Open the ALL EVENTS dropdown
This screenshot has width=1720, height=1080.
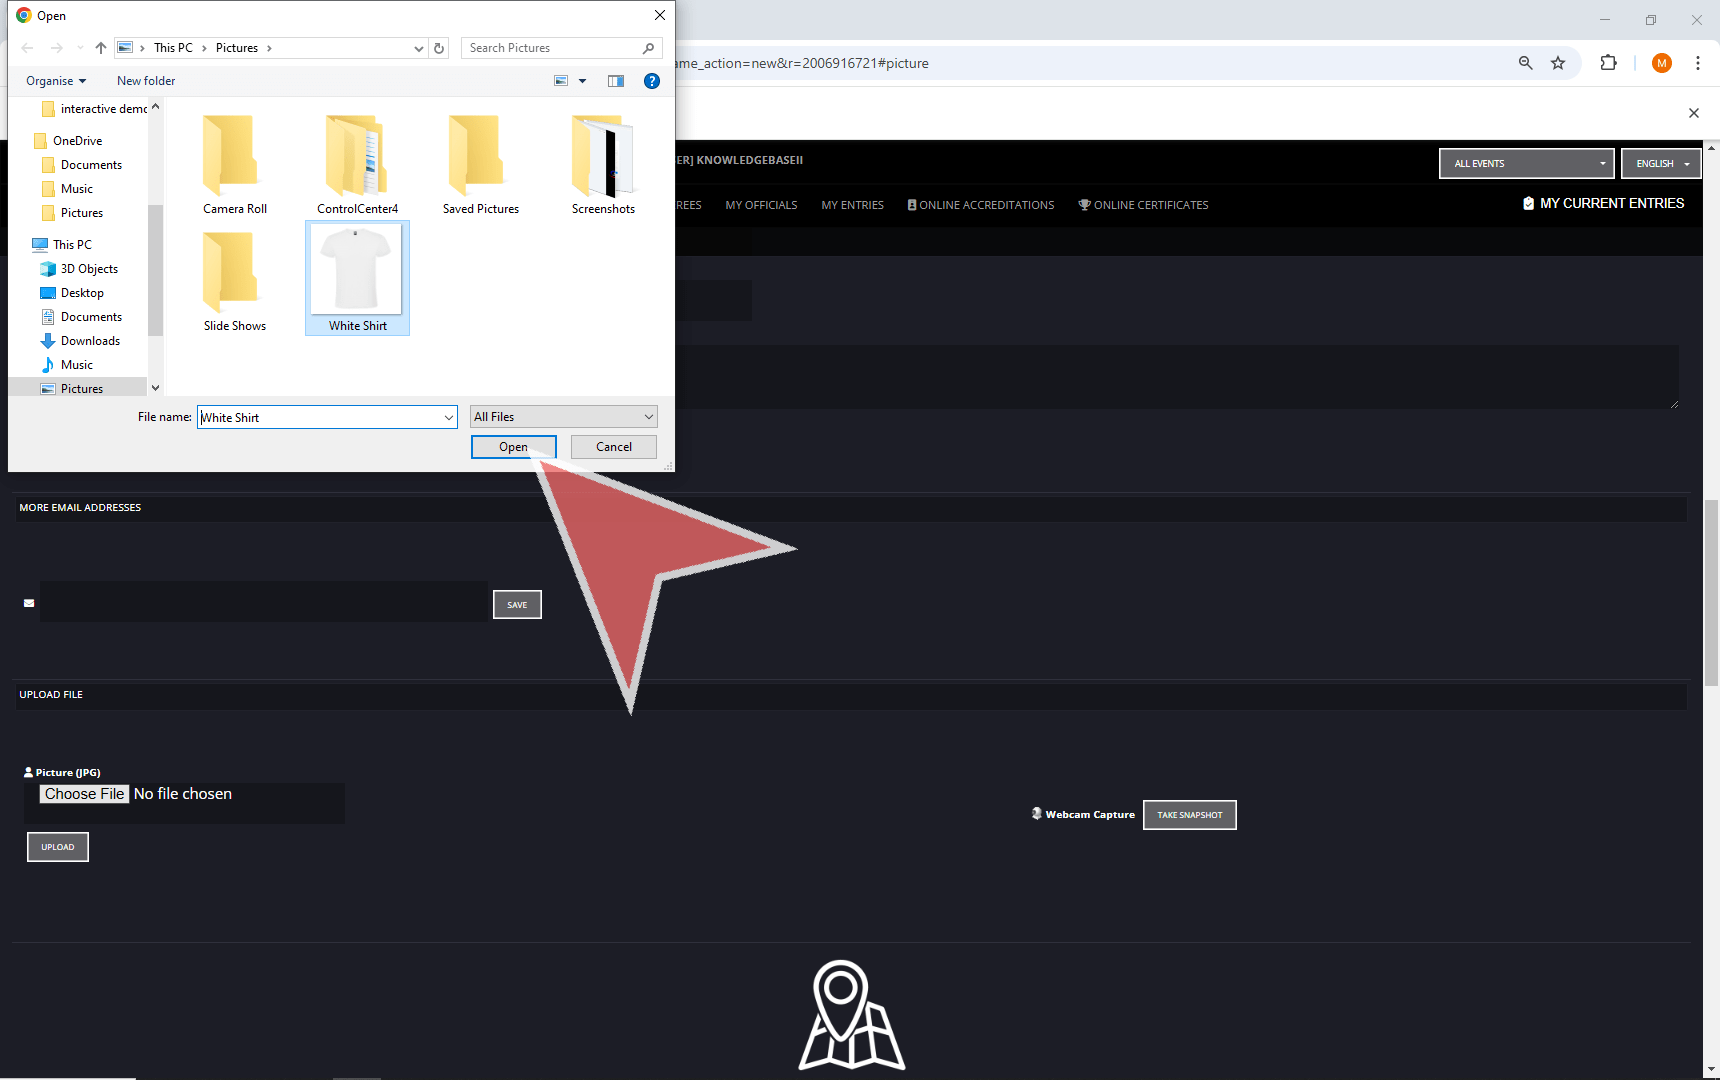coord(1526,164)
